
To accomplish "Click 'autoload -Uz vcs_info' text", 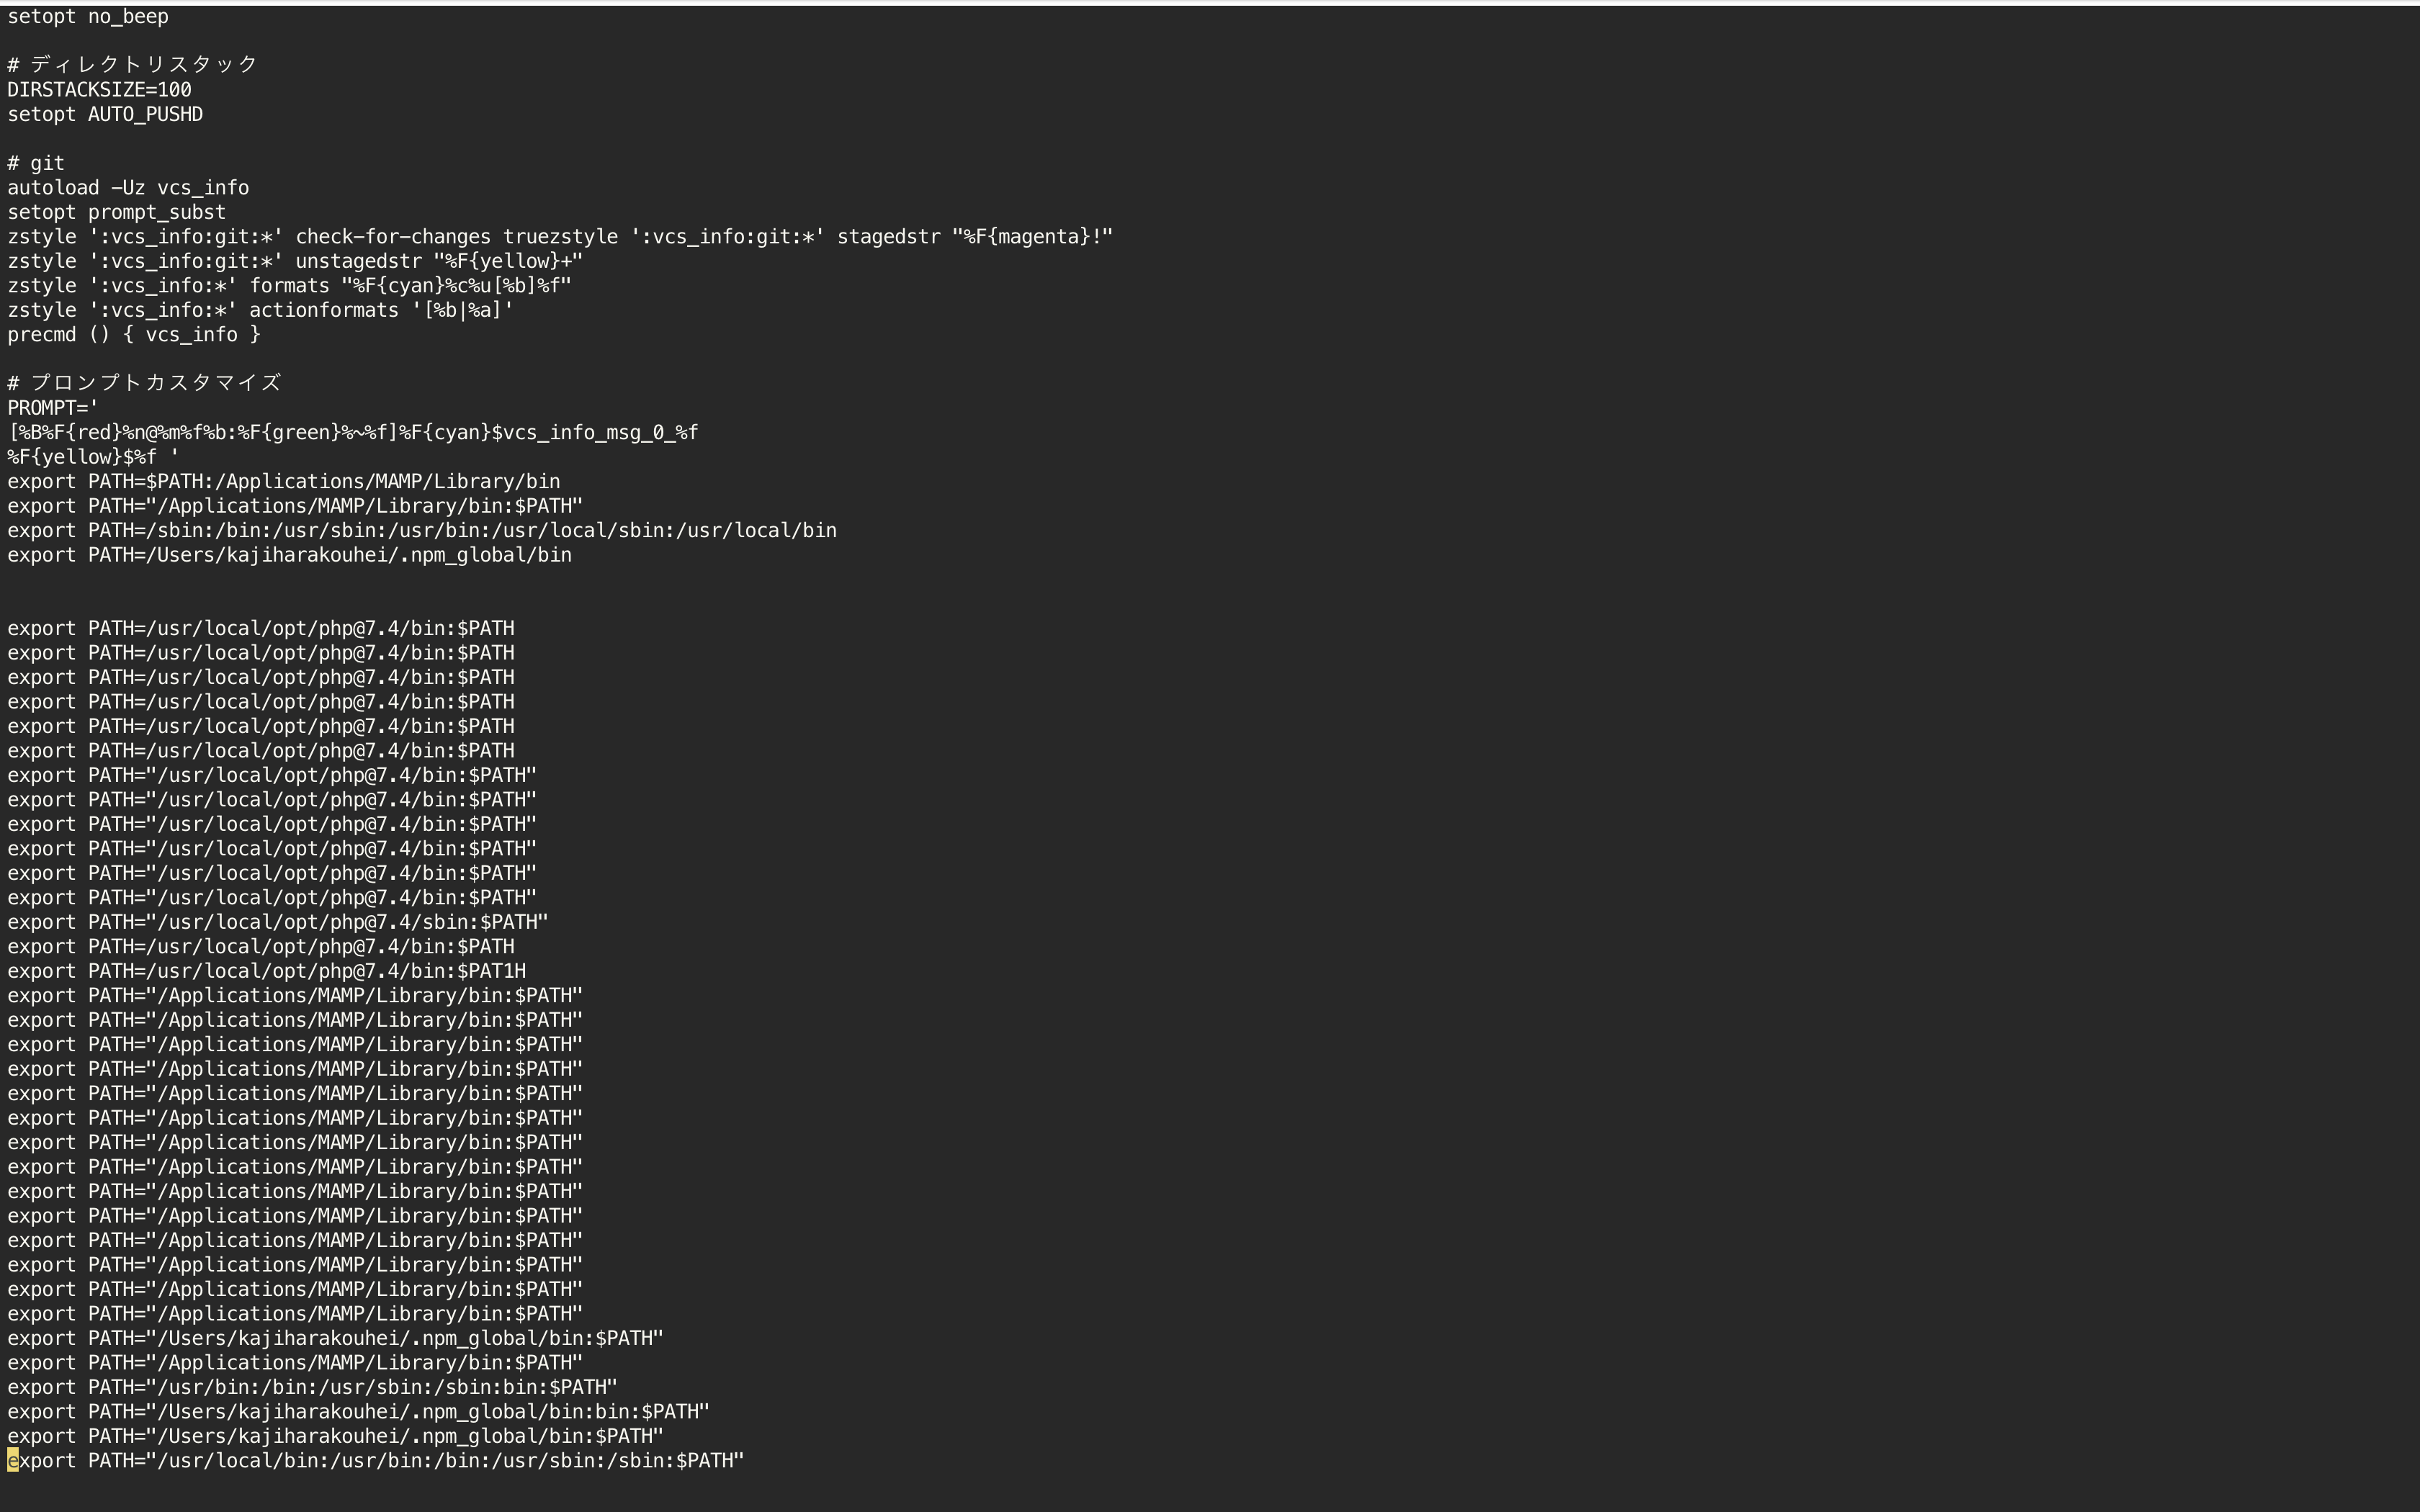I will pos(128,188).
